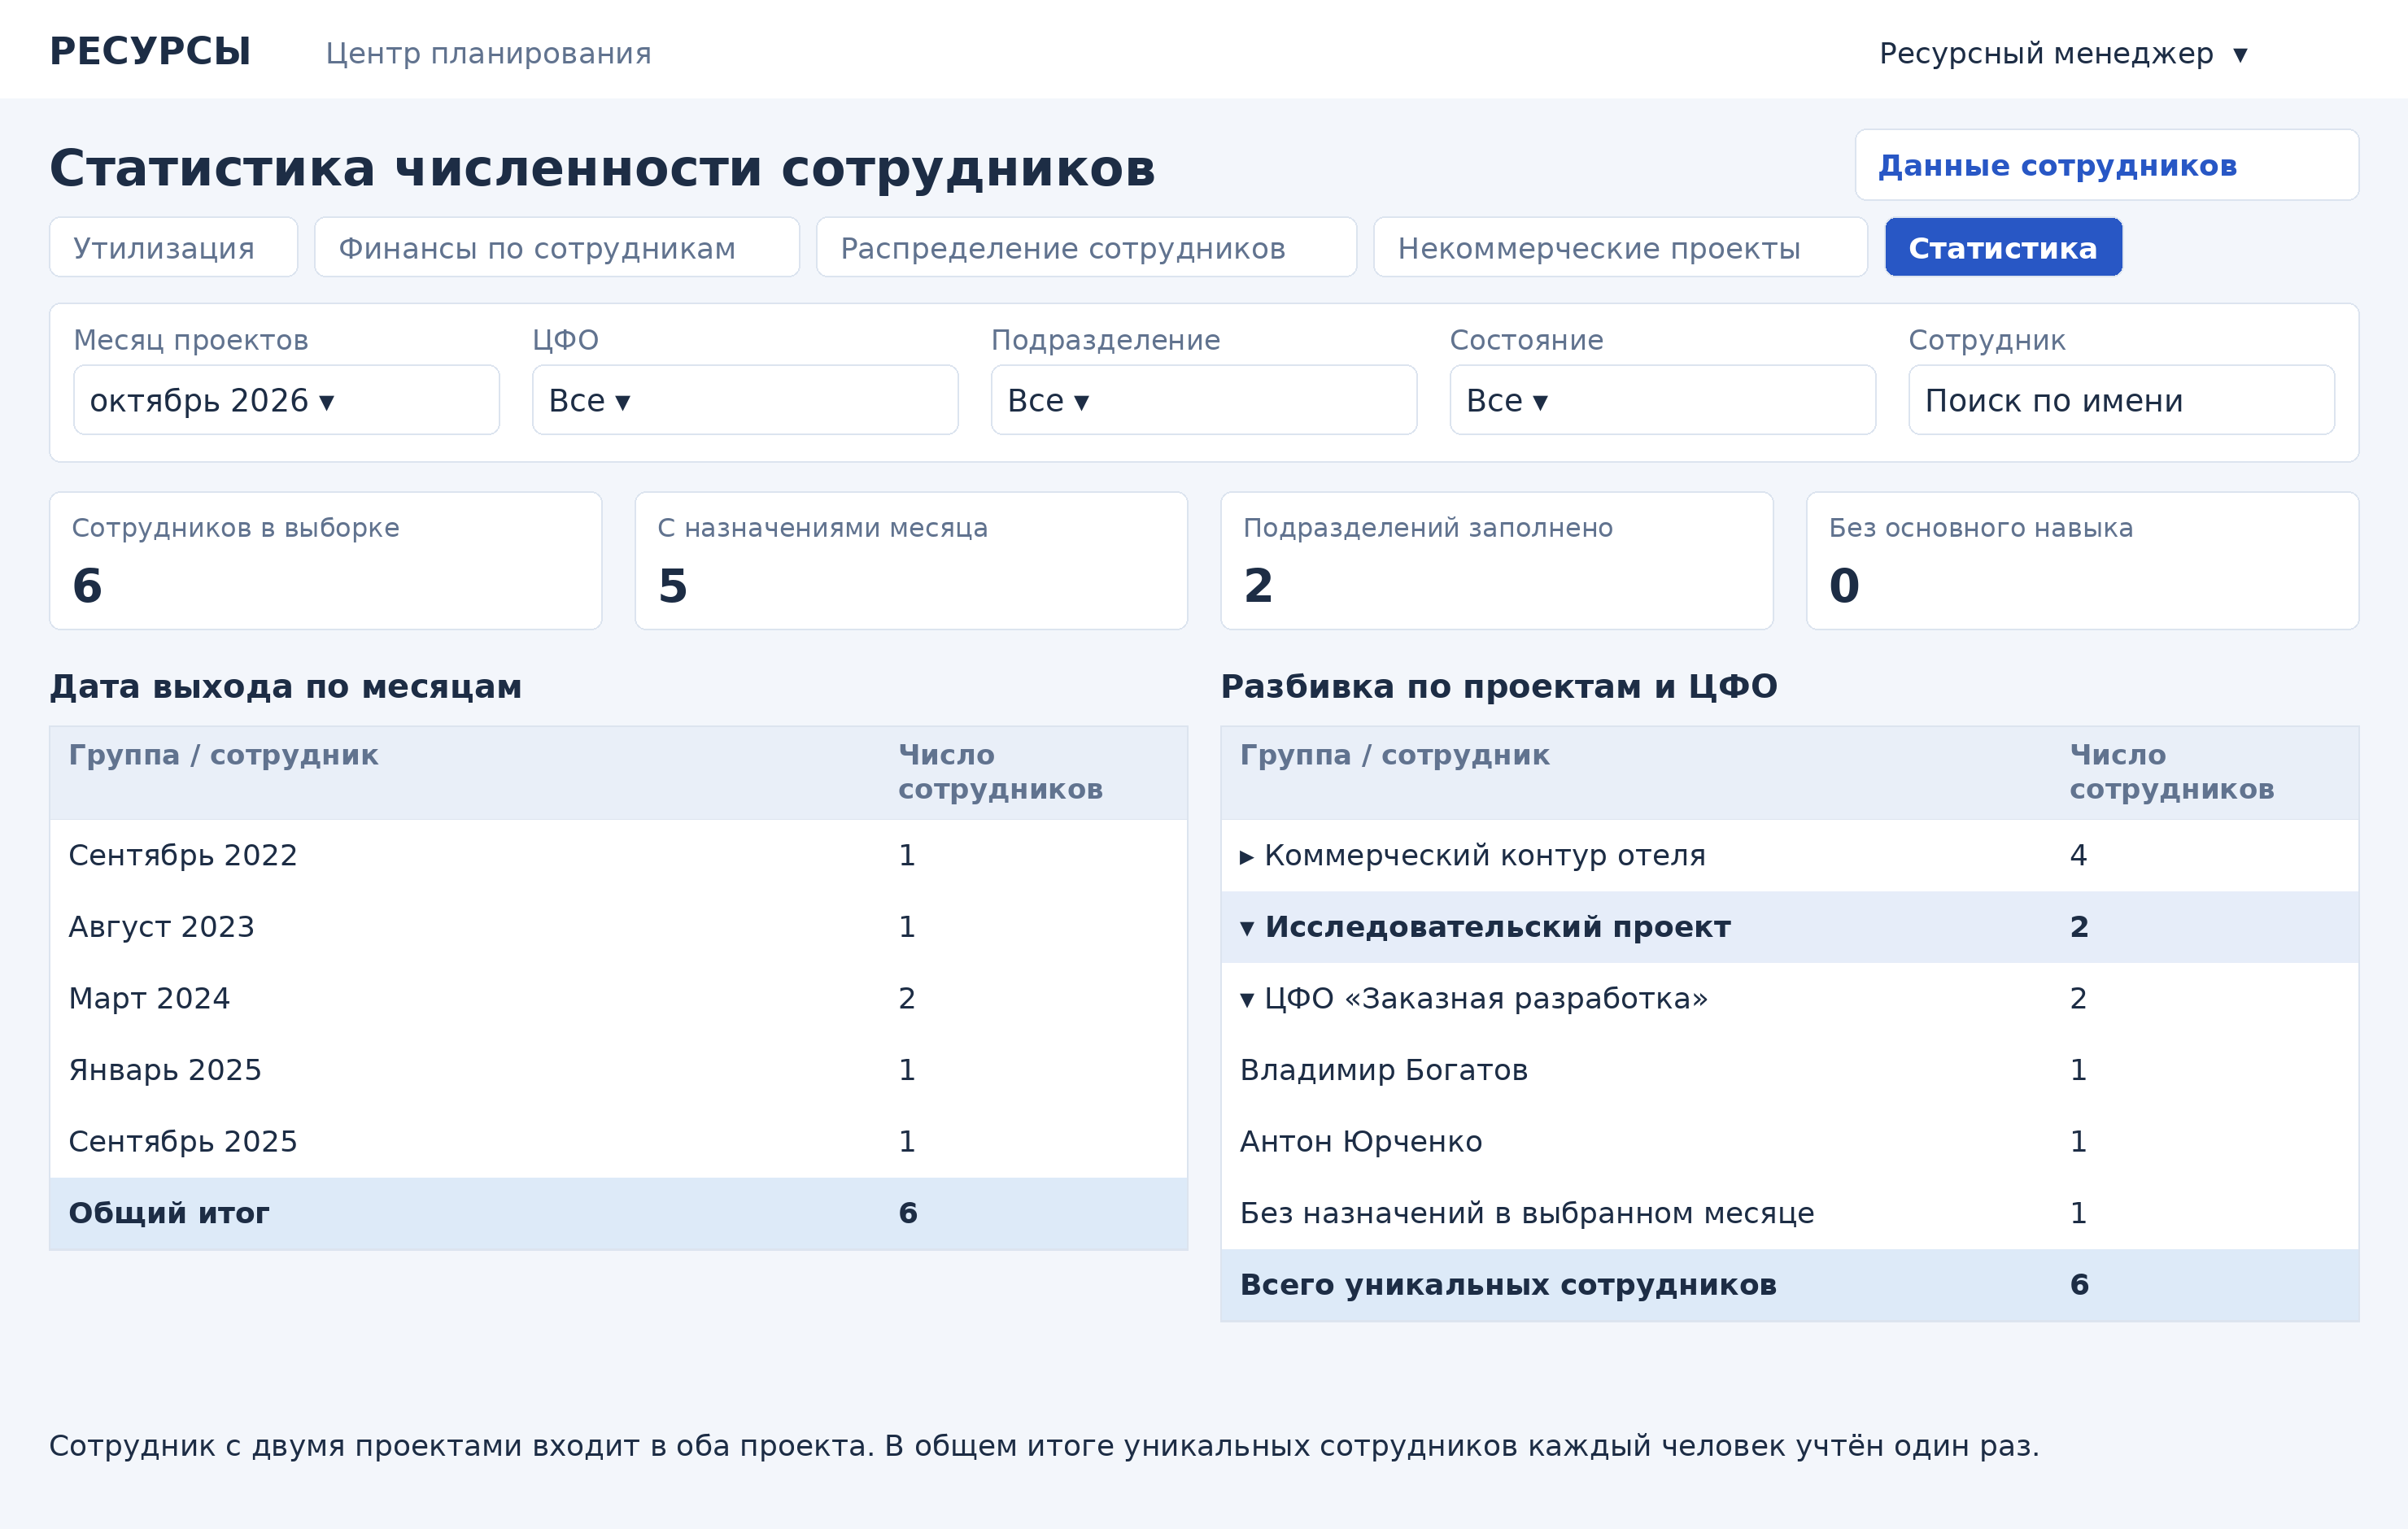Click the Без основного навыка card
This screenshot has height=1529, width=2408.
(2082, 561)
